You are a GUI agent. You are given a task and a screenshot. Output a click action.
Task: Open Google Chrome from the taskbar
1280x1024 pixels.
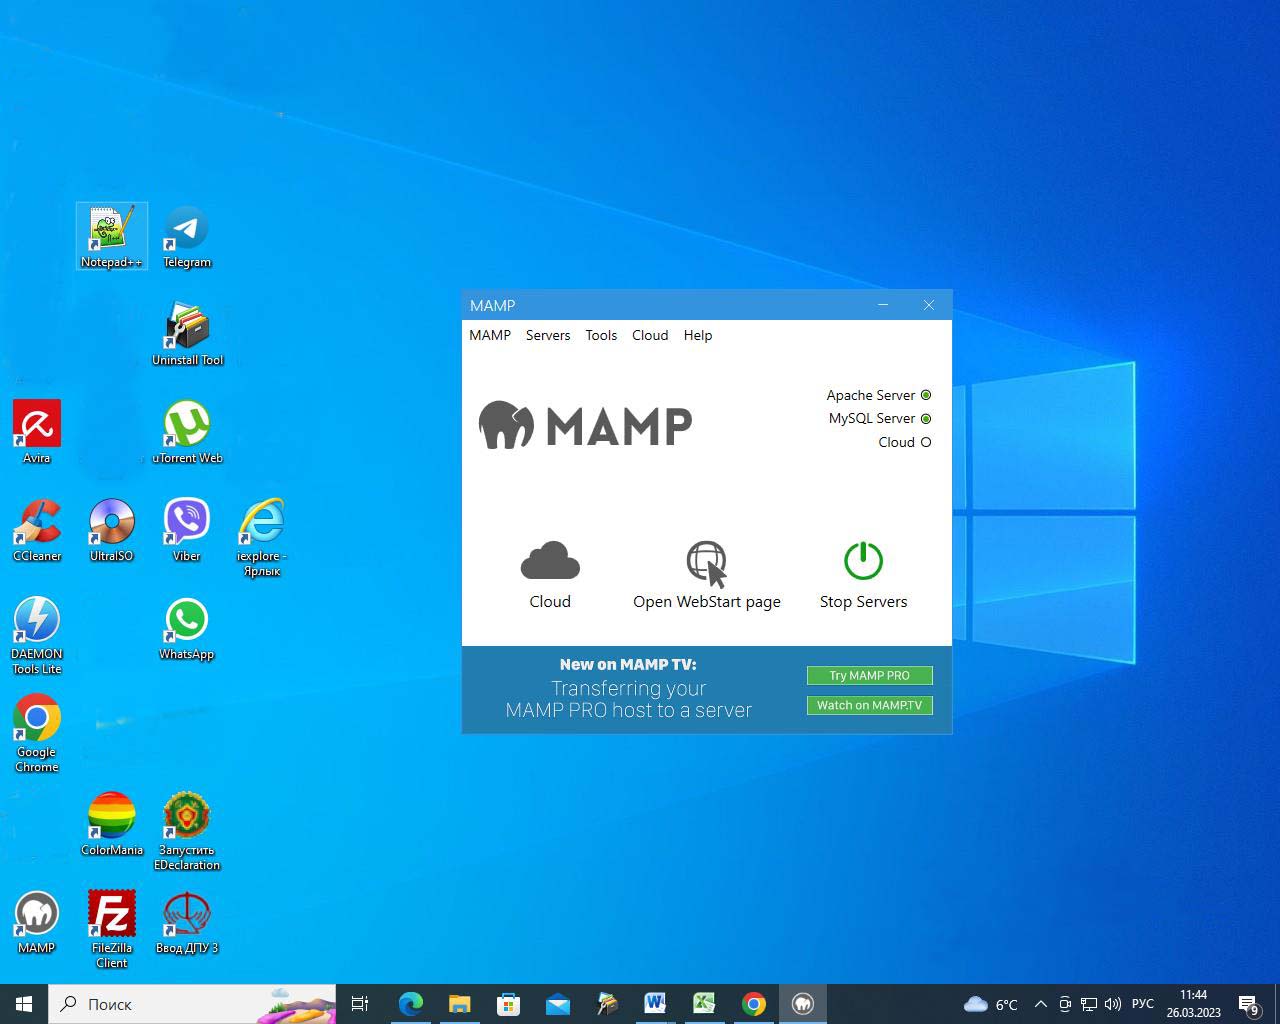point(754,1004)
